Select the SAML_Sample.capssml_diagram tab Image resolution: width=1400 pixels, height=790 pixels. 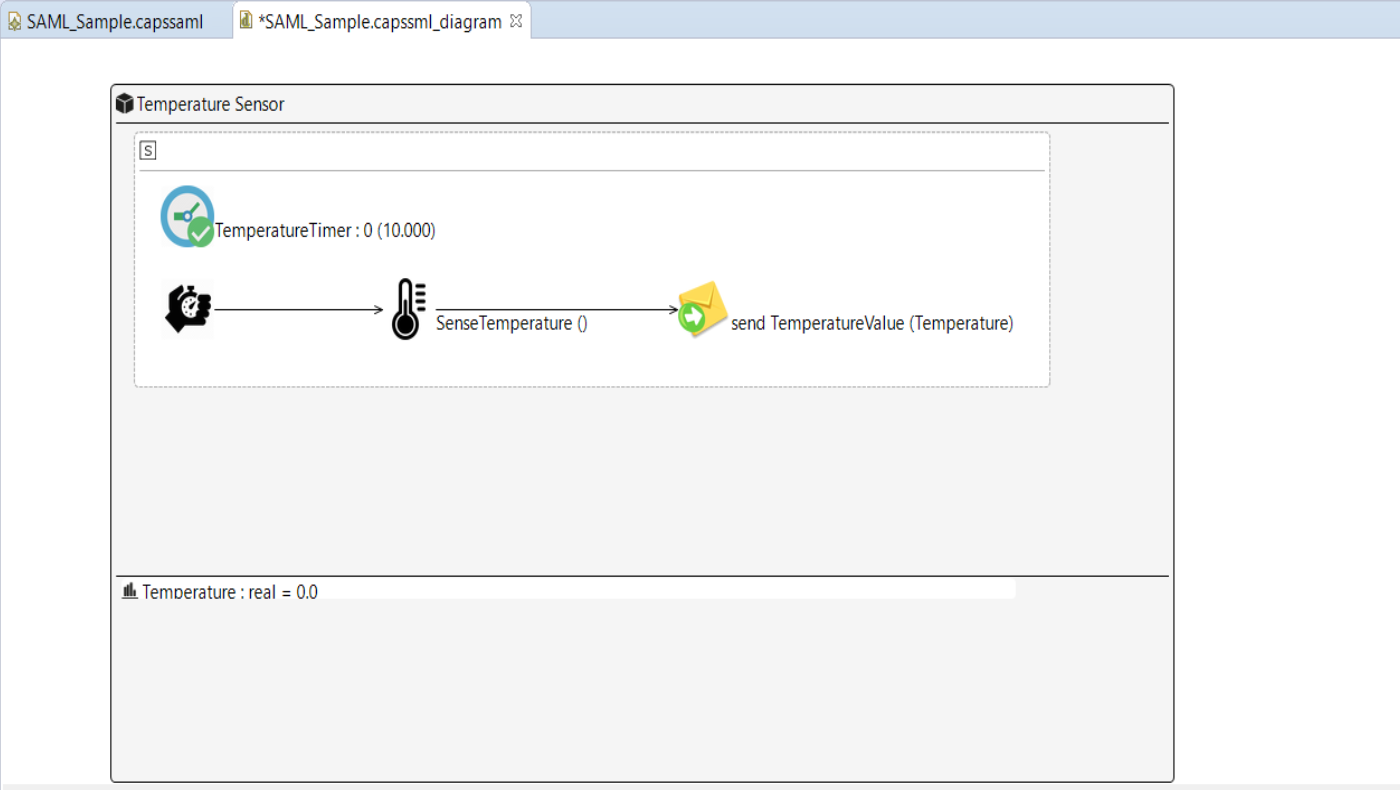click(x=379, y=22)
